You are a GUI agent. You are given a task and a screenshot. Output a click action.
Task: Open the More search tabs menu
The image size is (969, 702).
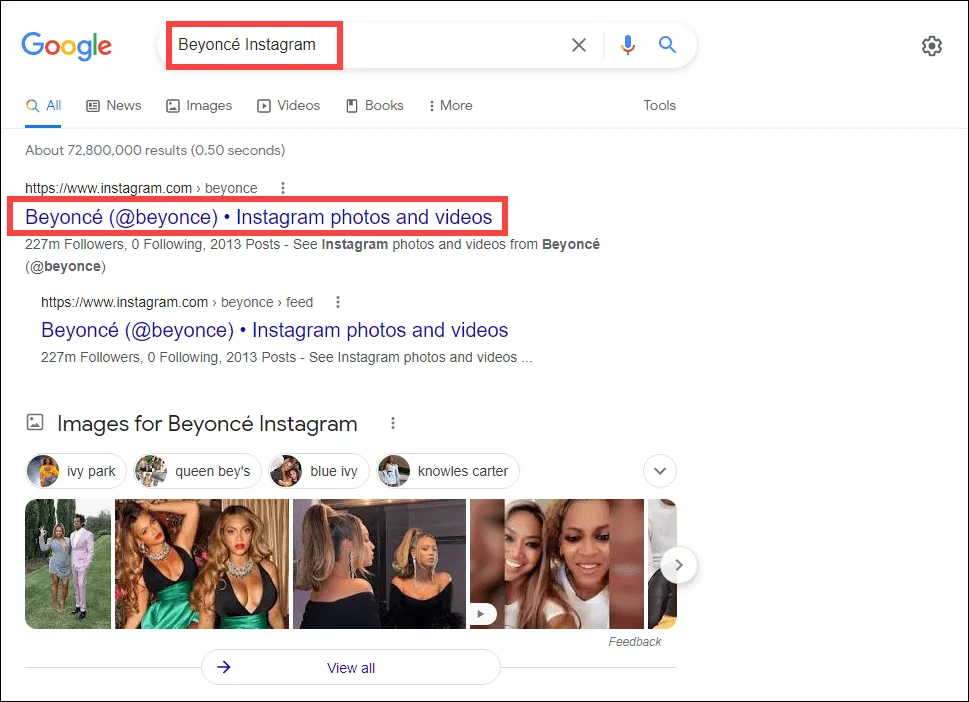point(451,106)
